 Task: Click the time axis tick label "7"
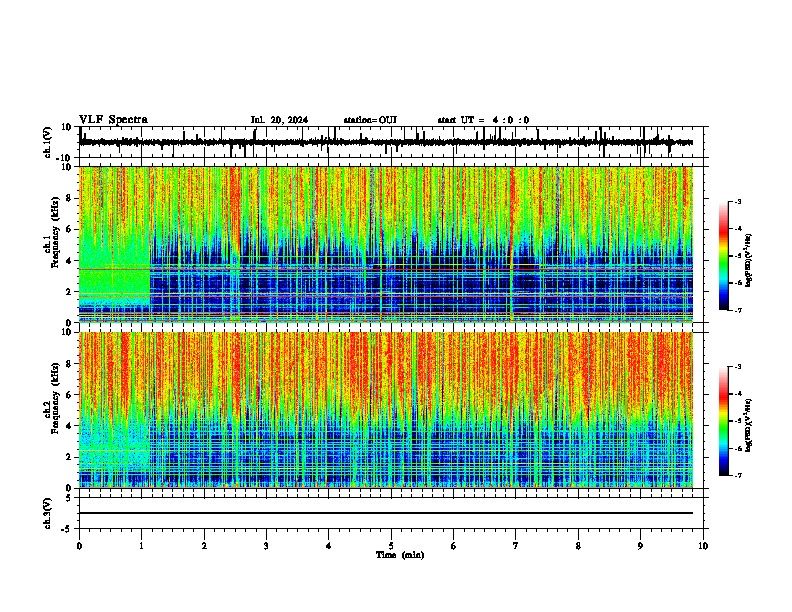[x=516, y=546]
